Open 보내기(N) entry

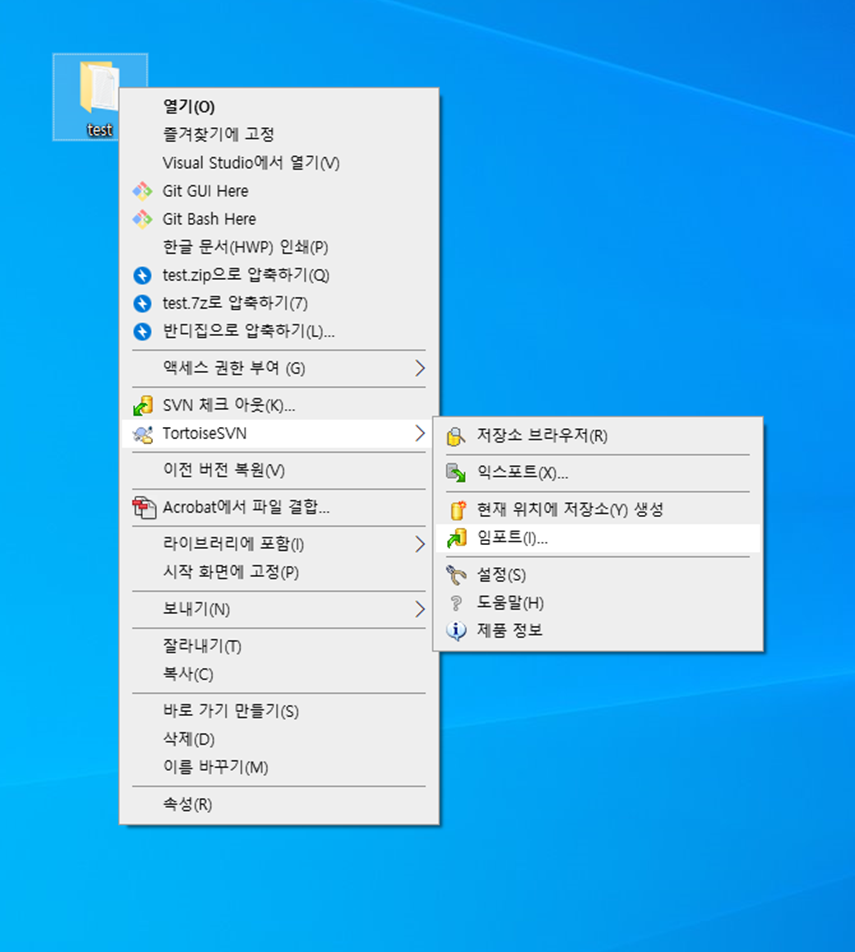coord(279,610)
